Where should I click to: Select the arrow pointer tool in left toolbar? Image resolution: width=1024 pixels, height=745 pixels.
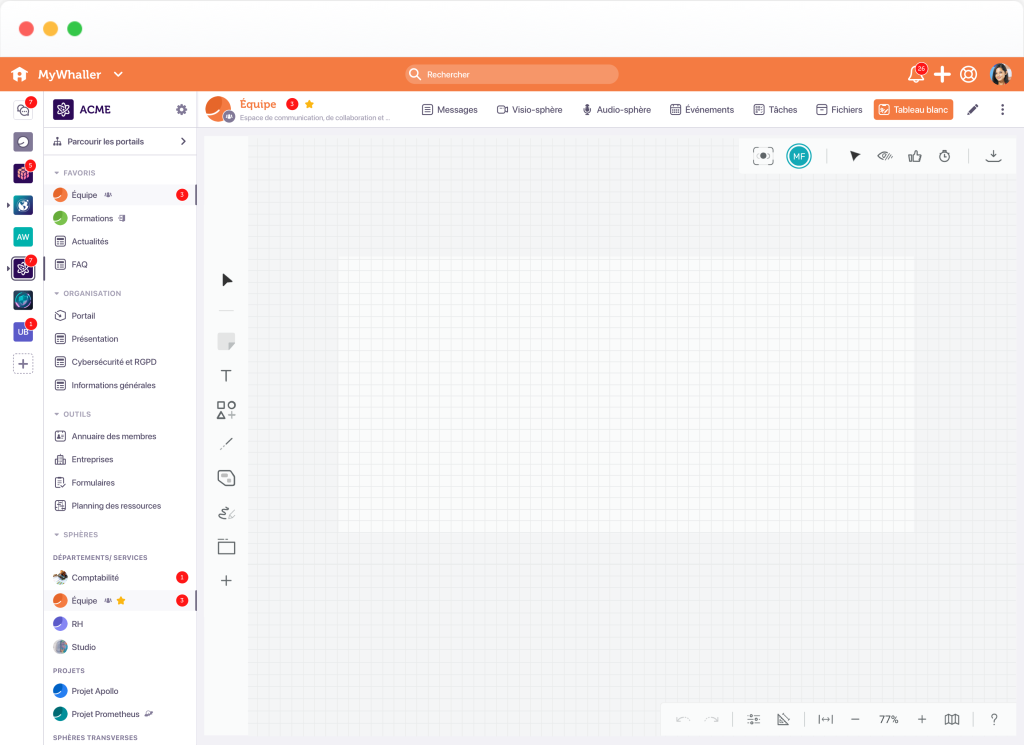227,280
